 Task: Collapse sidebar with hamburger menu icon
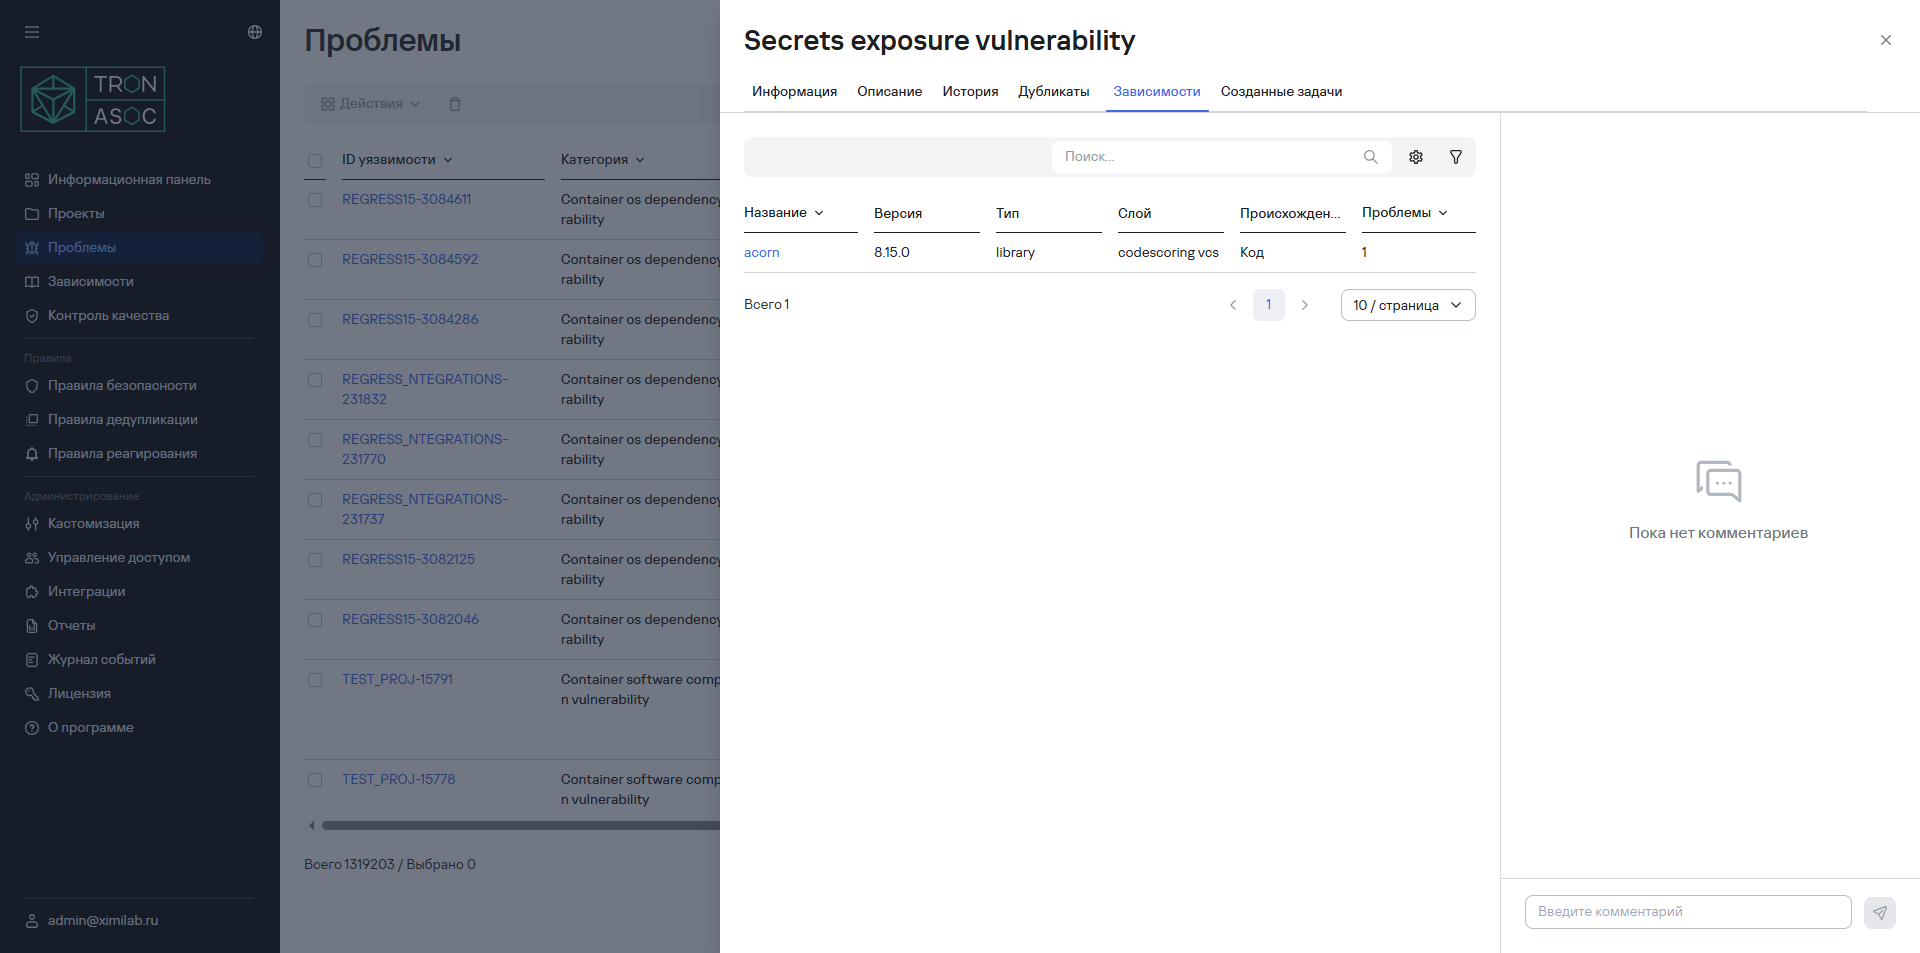[32, 32]
